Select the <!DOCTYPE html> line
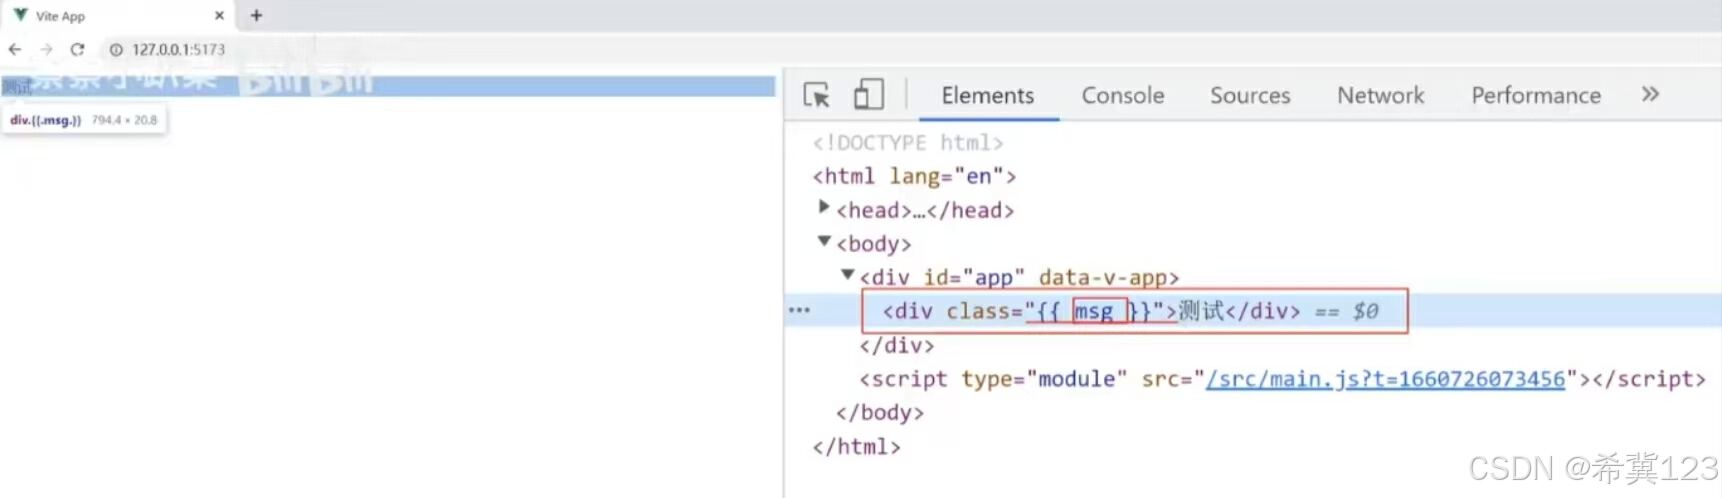Viewport: 1722px width, 498px height. (908, 143)
